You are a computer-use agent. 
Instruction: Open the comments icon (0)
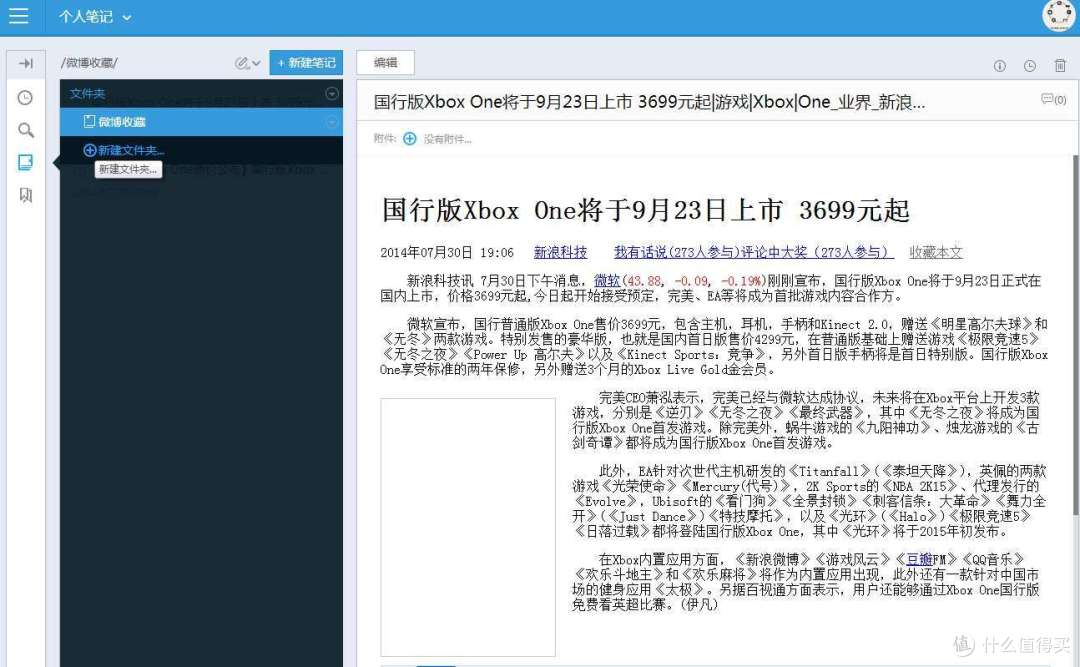[1053, 99]
